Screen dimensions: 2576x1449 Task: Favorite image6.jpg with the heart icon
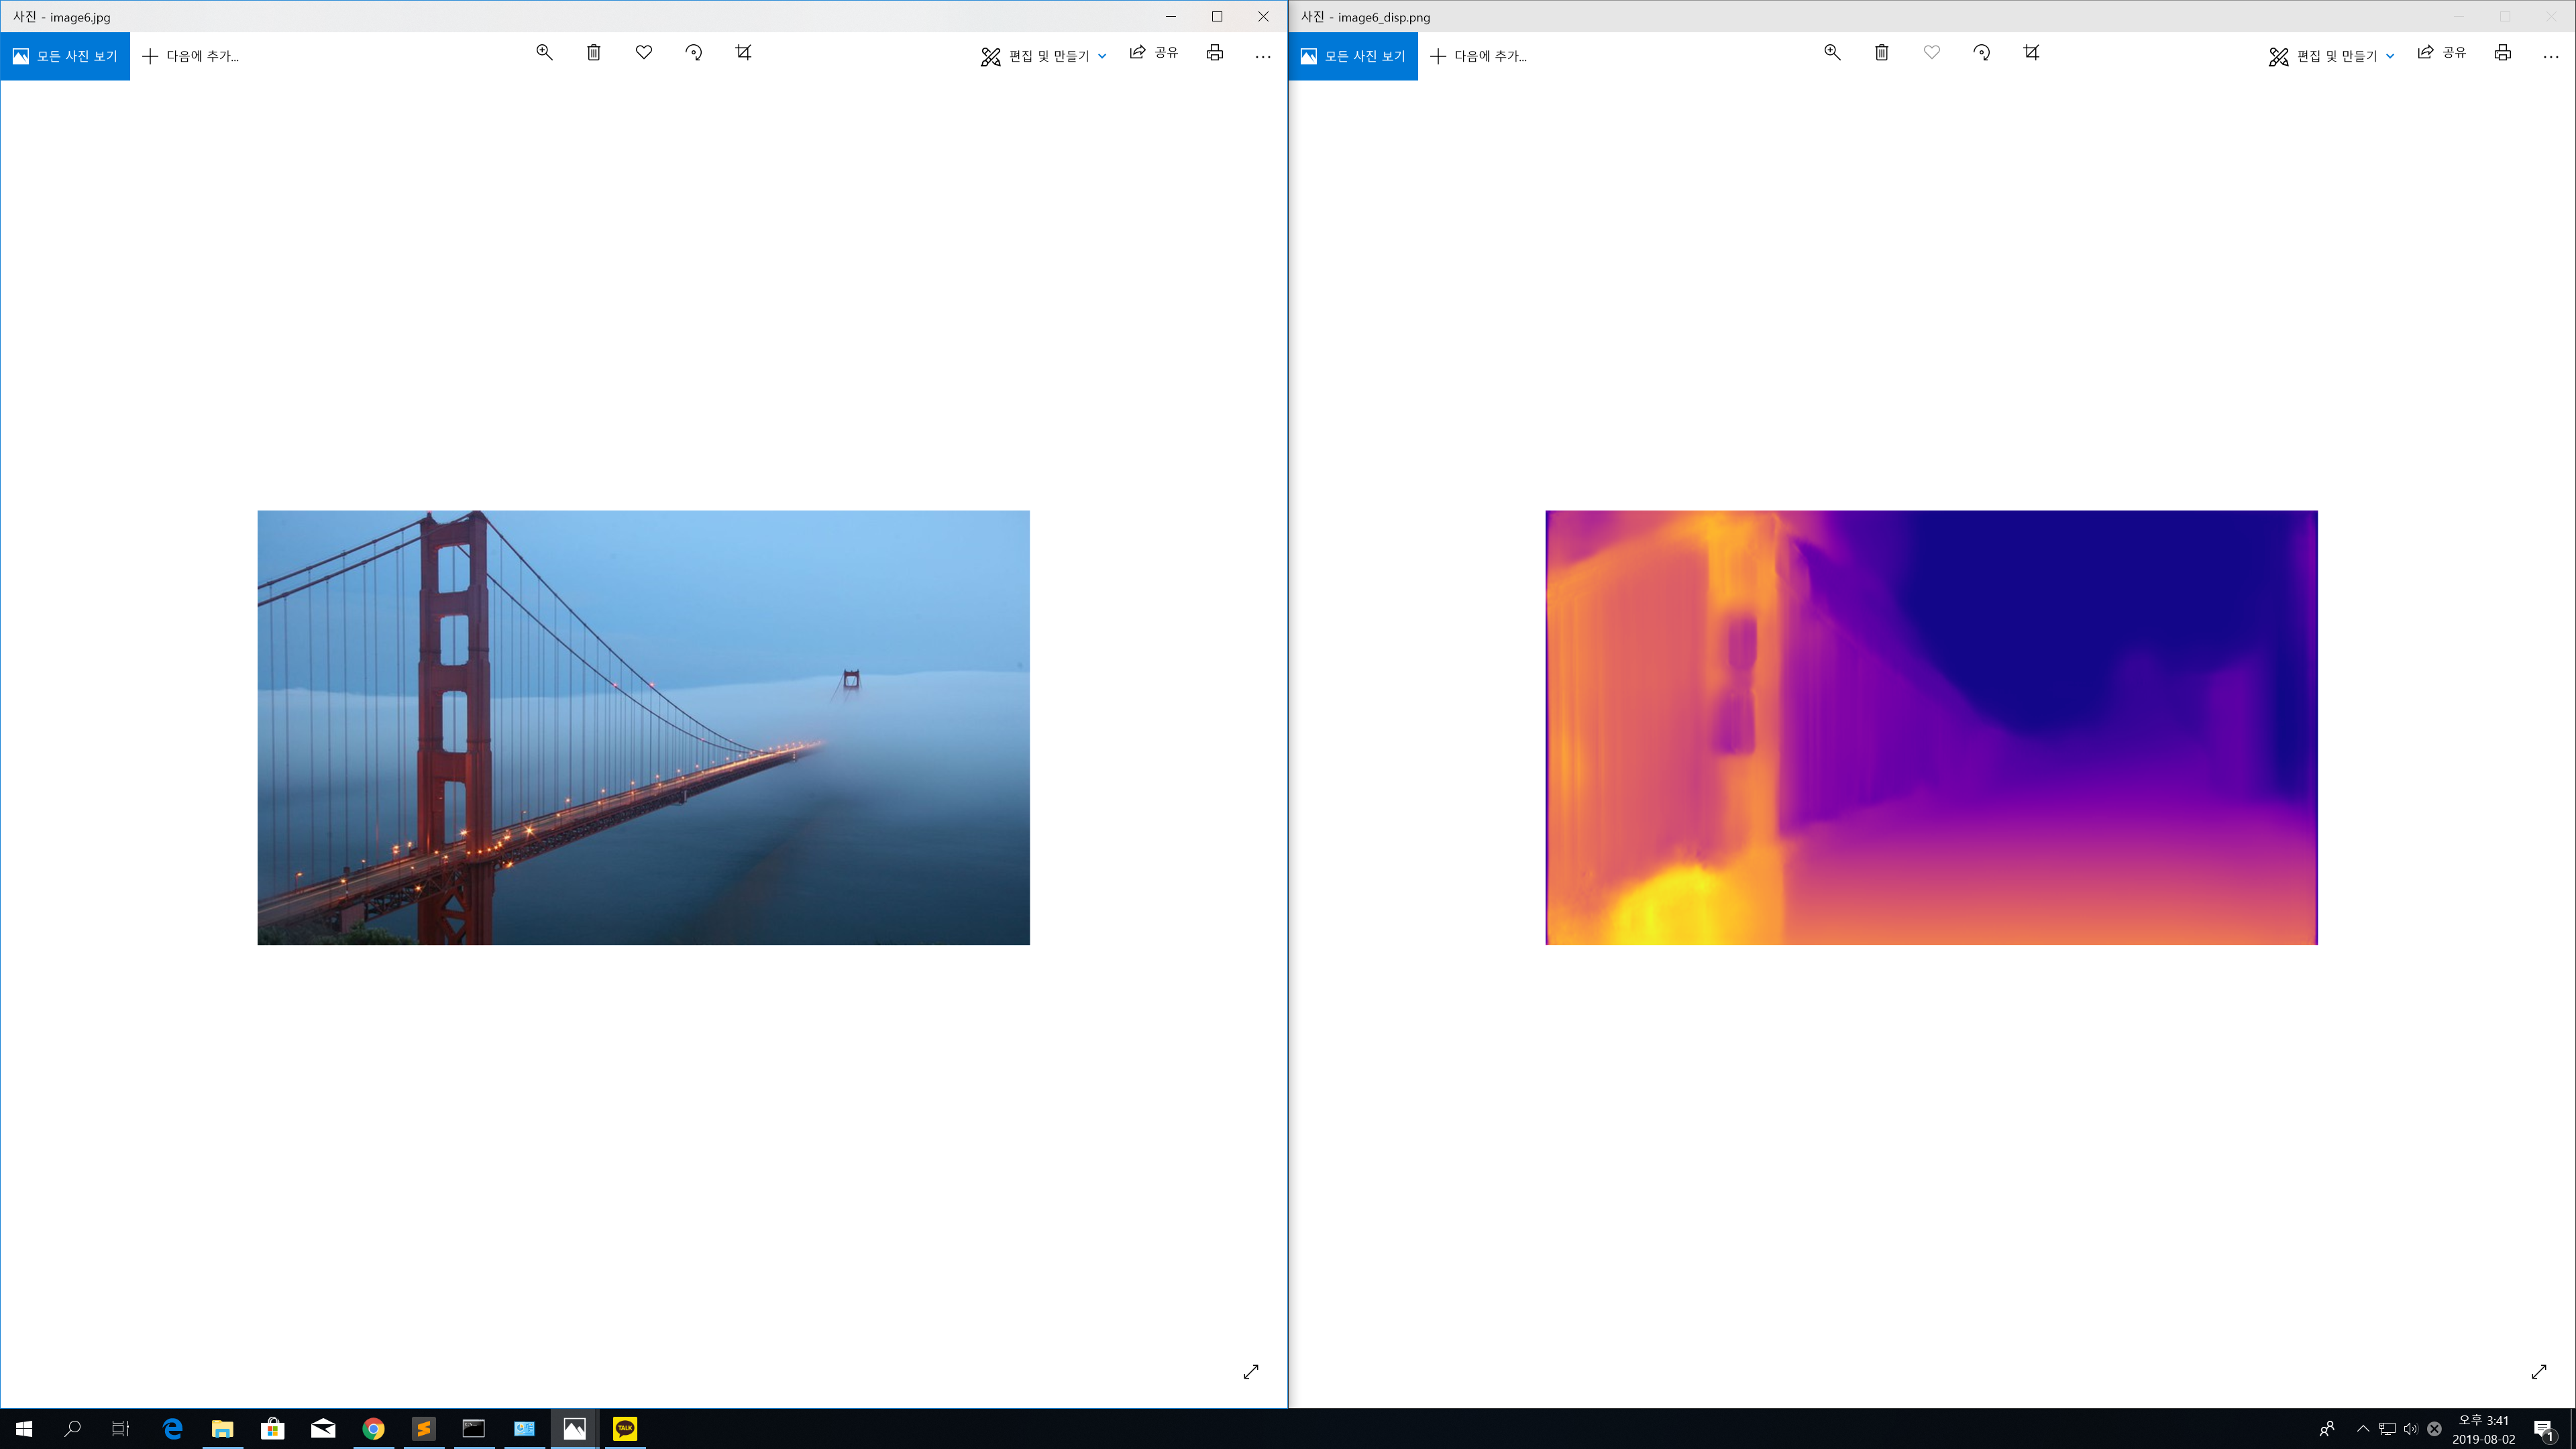click(644, 53)
